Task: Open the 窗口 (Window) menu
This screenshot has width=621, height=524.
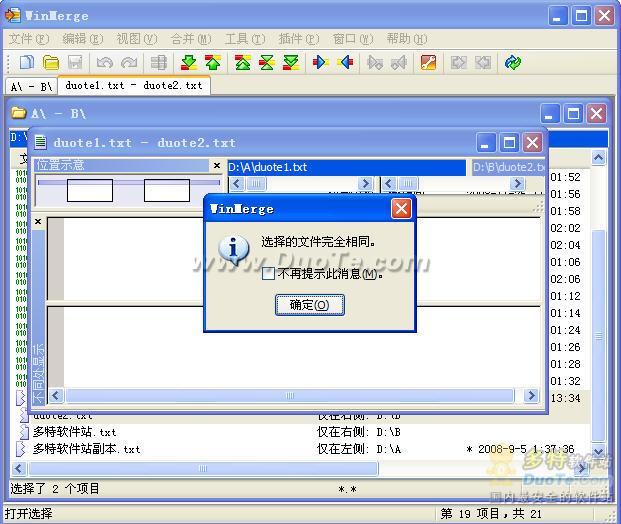Action: [353, 39]
